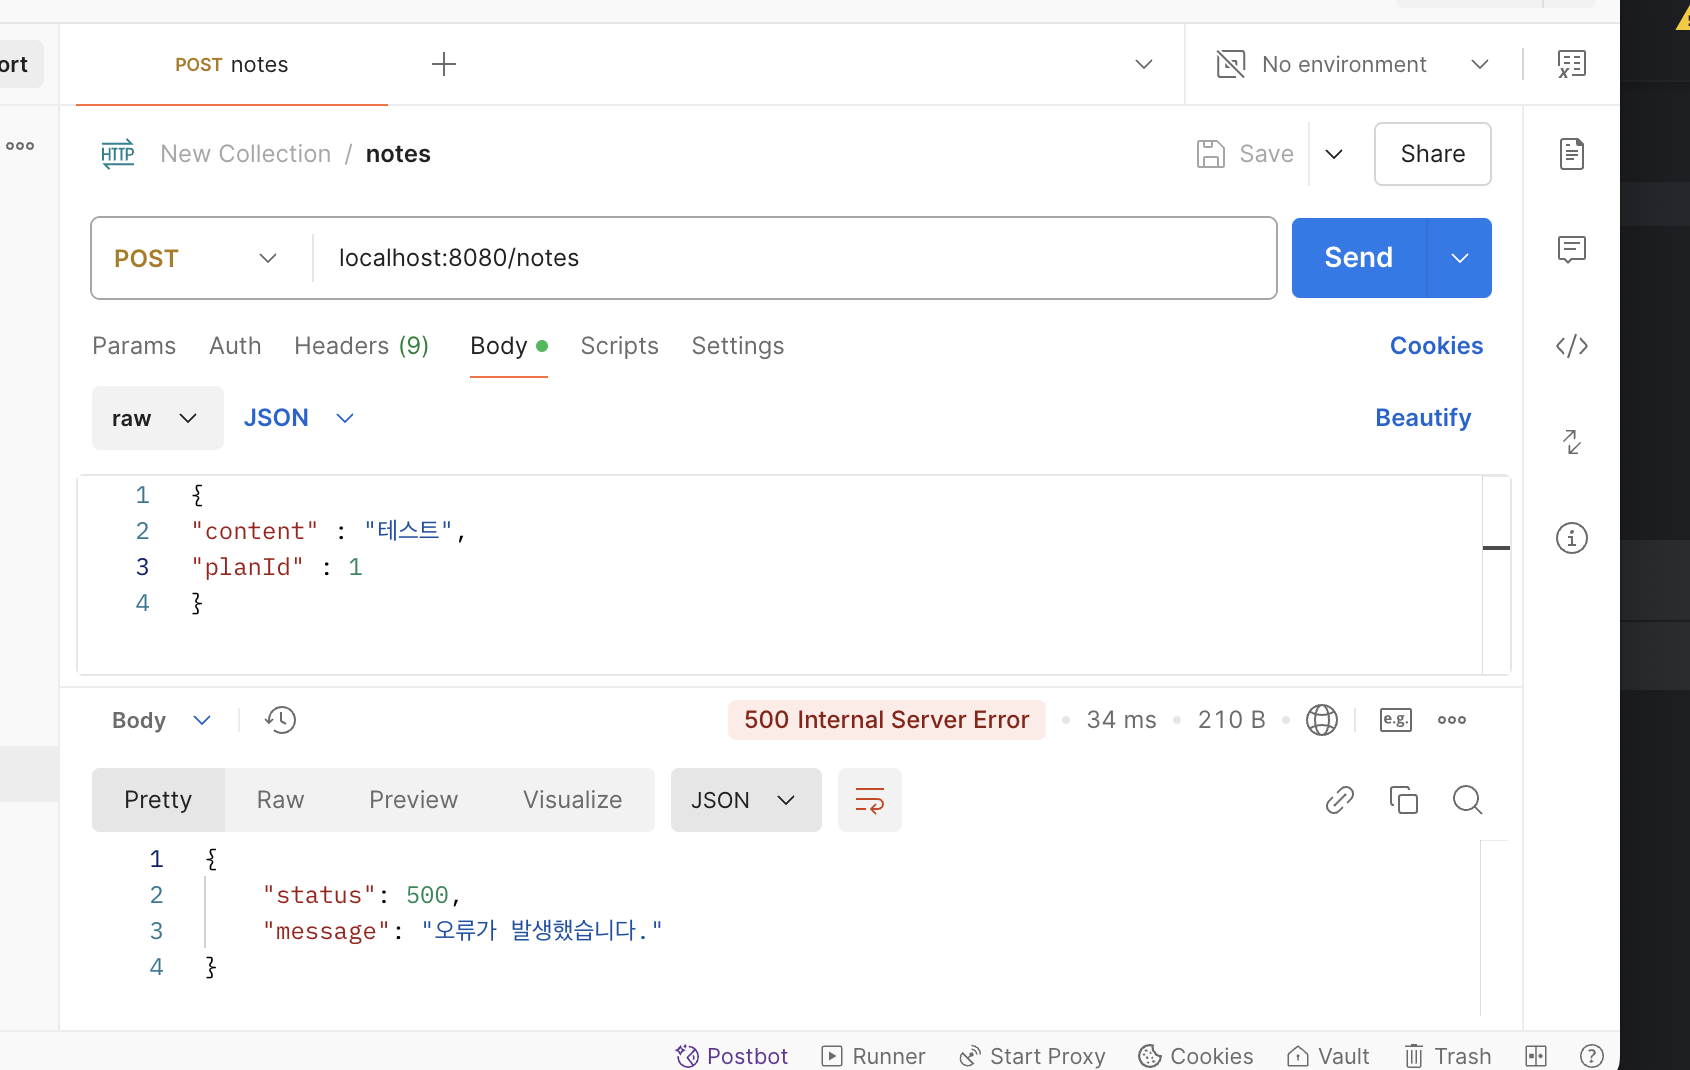Click the 500 Internal Server Error status
This screenshot has height=1070, width=1690.
point(887,720)
